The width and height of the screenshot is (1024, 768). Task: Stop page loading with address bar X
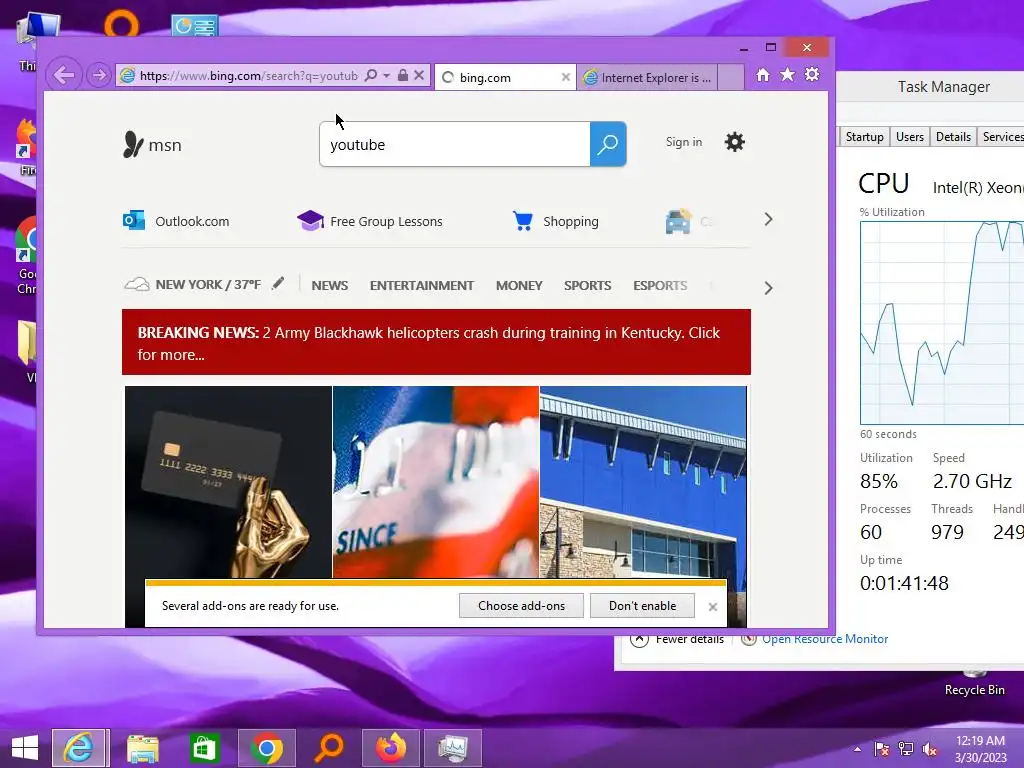pos(419,75)
